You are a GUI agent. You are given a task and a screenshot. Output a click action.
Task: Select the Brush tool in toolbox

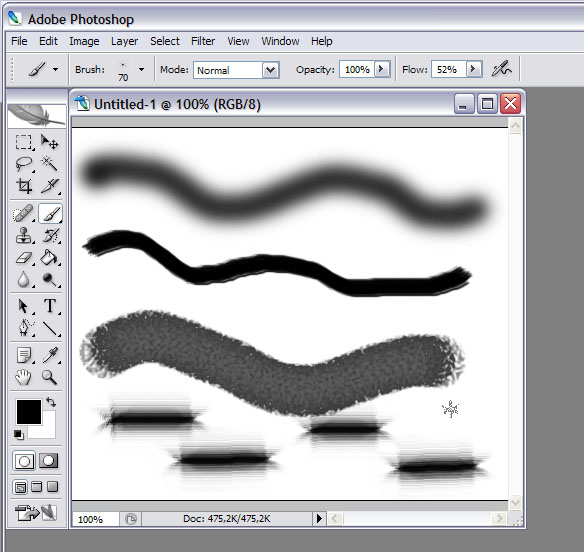click(50, 214)
